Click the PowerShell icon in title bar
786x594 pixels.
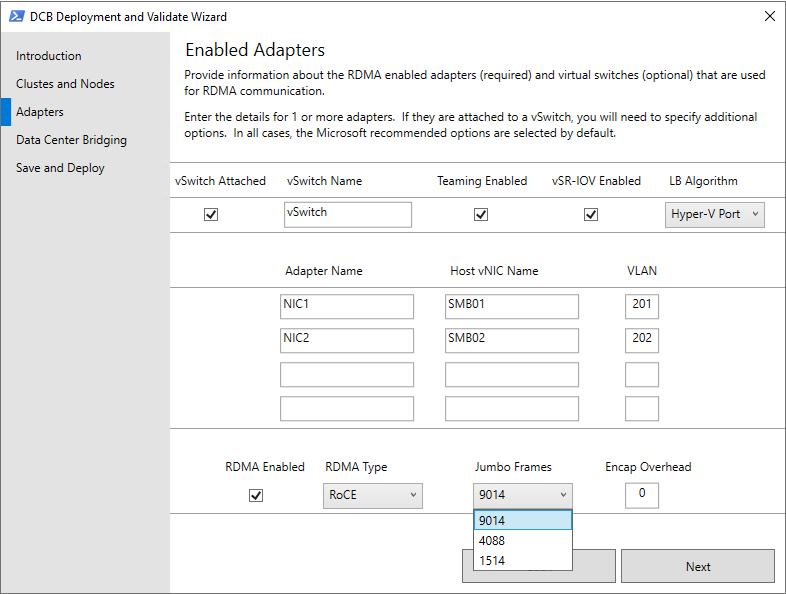tap(15, 16)
